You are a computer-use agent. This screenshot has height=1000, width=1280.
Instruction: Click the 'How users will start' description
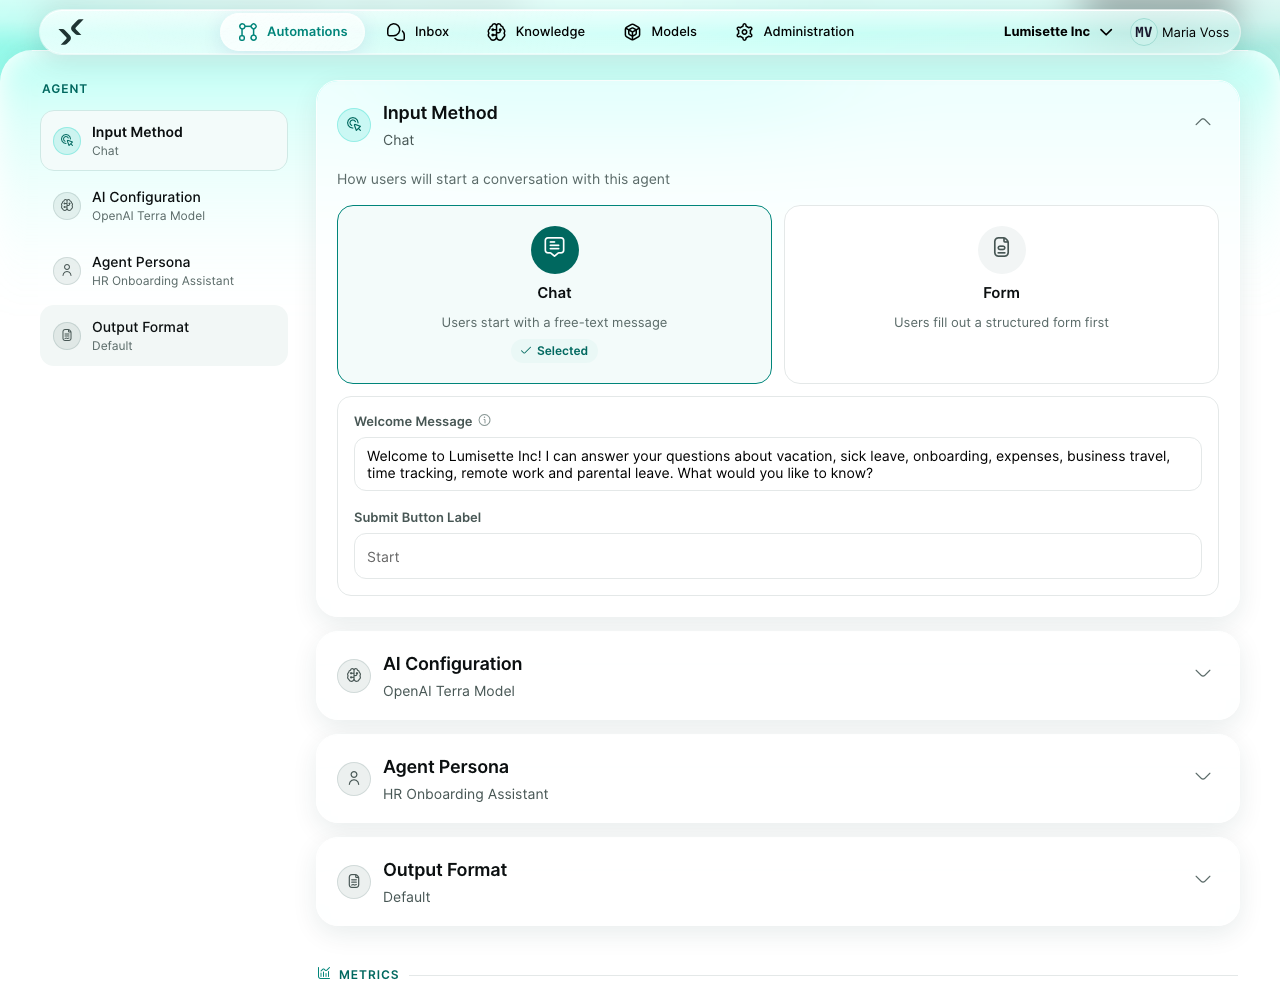[503, 179]
